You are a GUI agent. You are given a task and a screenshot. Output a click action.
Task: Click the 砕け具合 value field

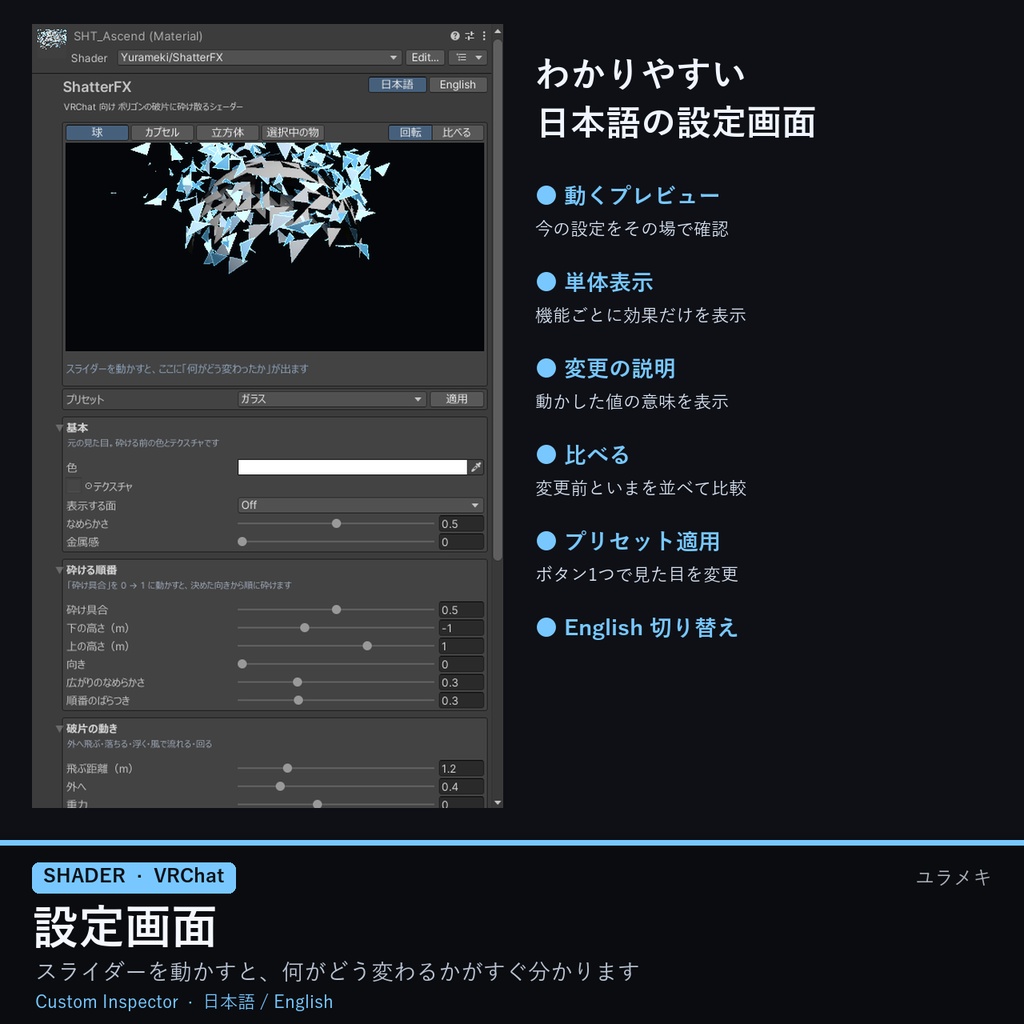coord(461,610)
